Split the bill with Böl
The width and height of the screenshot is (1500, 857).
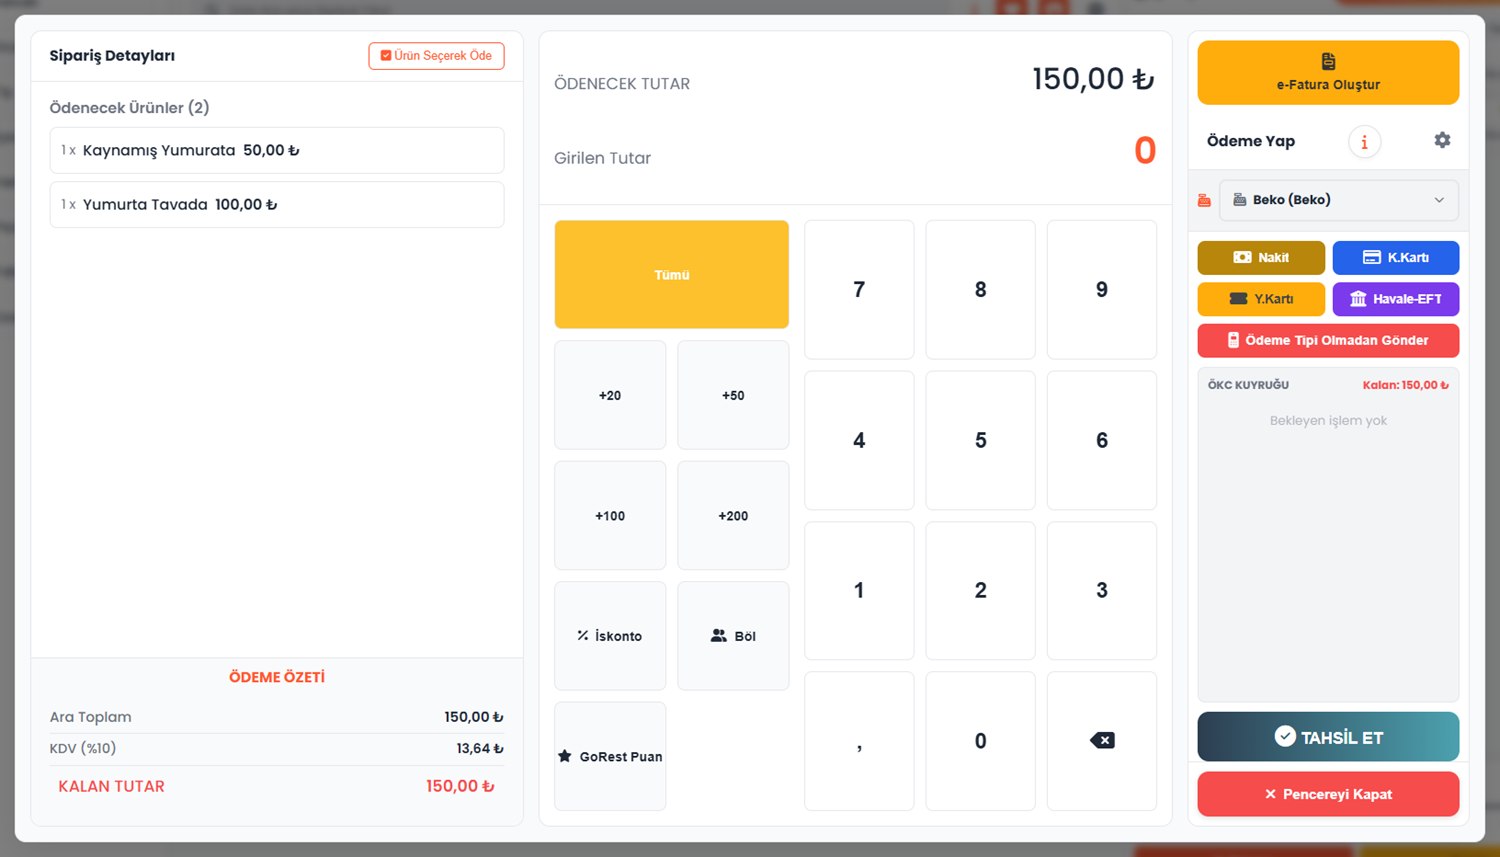tap(733, 636)
